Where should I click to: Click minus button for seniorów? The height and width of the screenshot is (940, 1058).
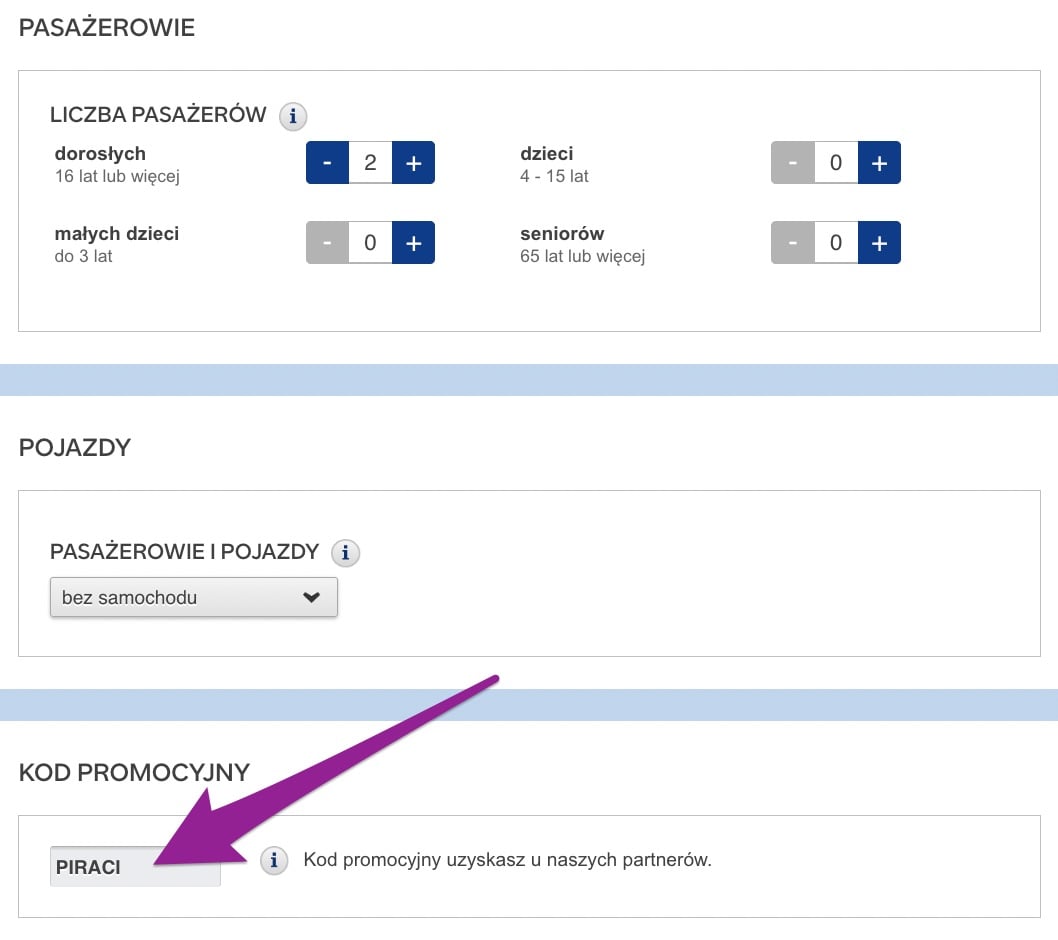[793, 243]
